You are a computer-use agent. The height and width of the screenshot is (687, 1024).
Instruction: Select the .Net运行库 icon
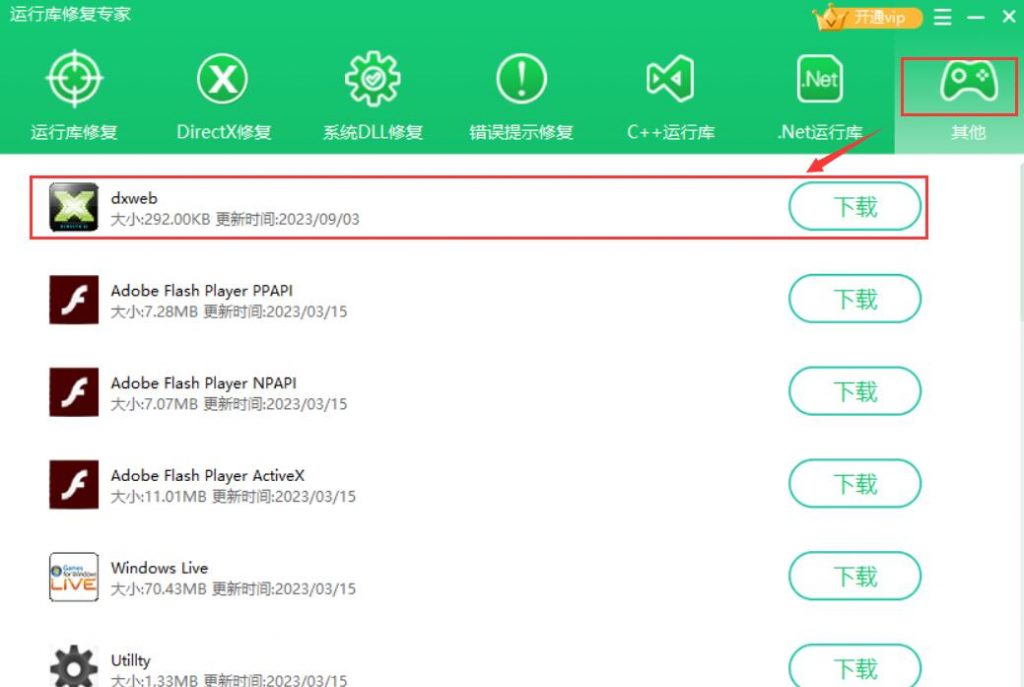pos(820,79)
